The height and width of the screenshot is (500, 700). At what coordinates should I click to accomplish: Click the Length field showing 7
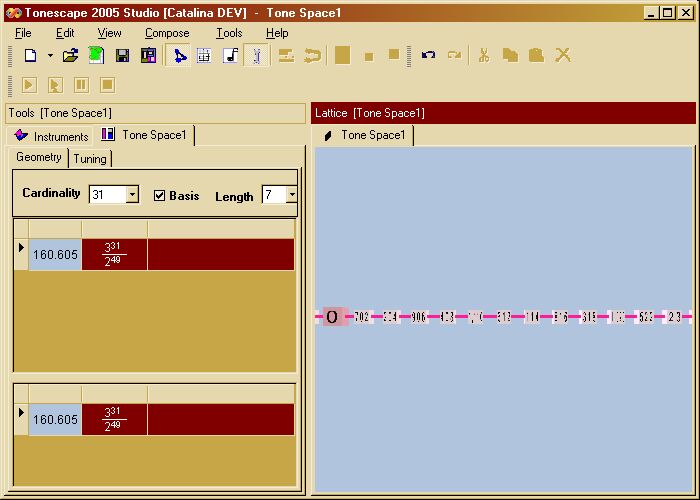click(275, 195)
